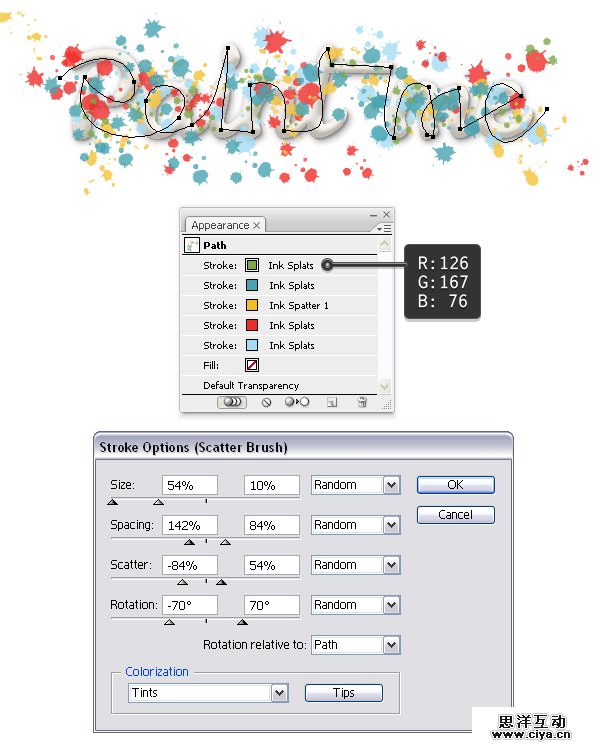This screenshot has width=600, height=750.
Task: Select the Fill none swatch
Action: point(252,366)
